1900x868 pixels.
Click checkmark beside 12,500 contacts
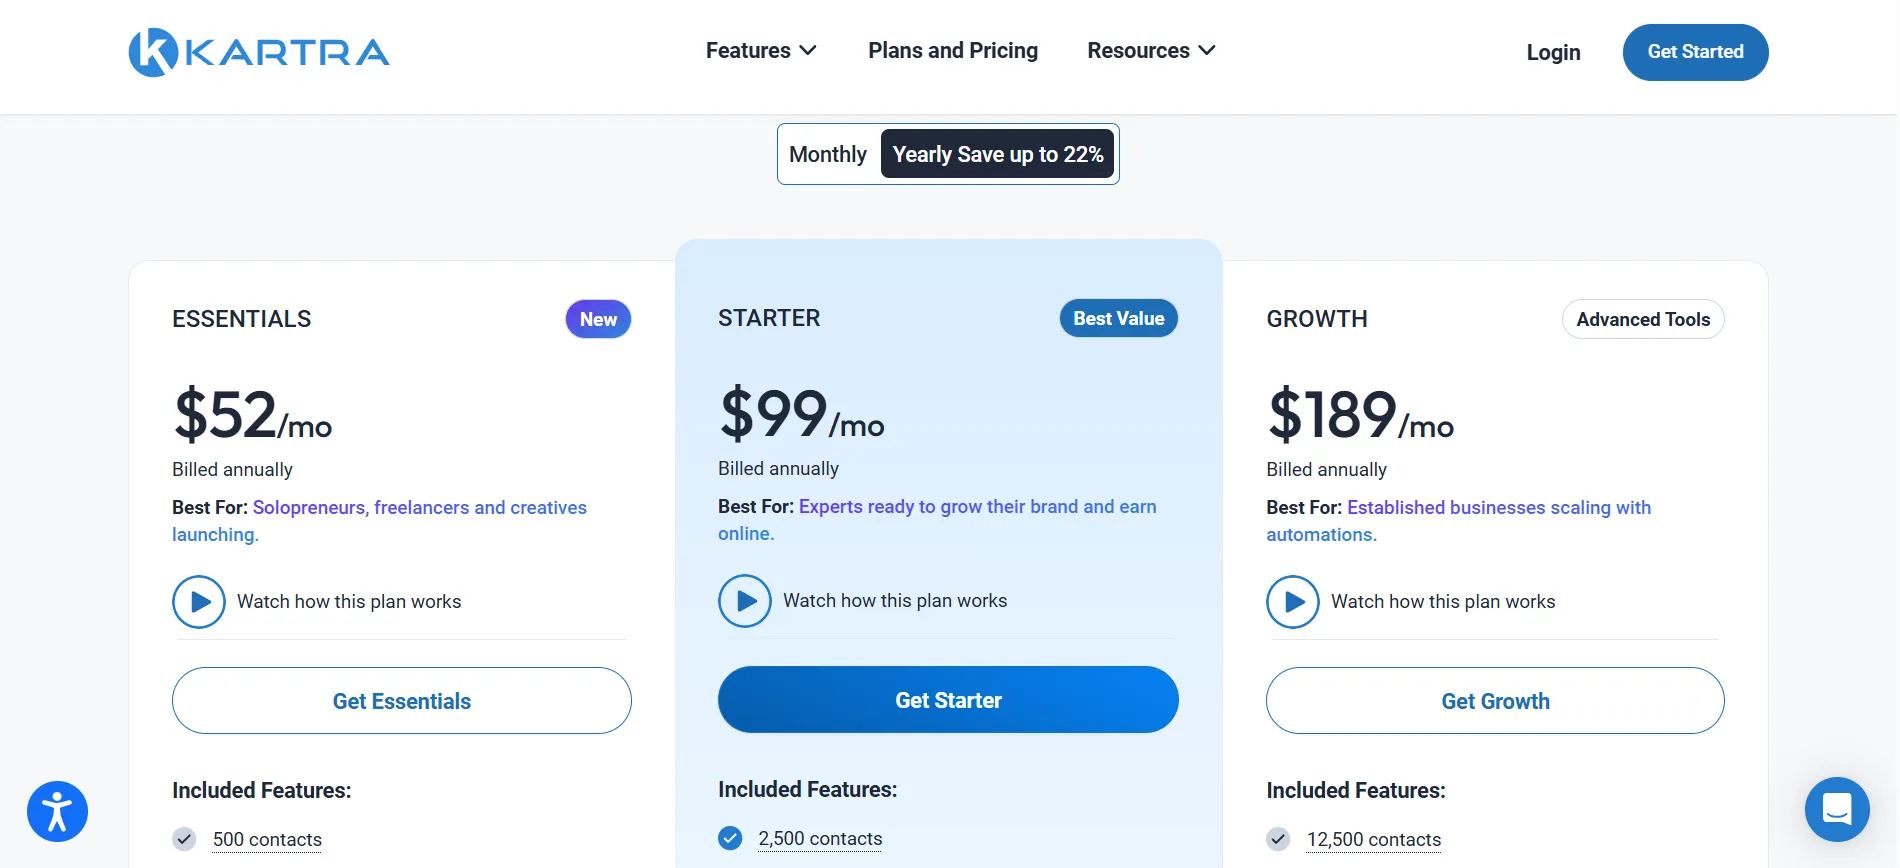pos(1278,839)
